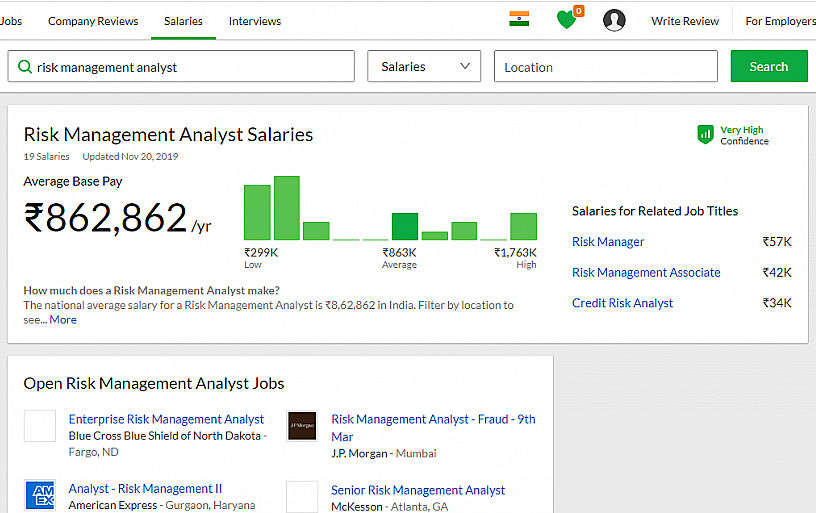816x513 pixels.
Task: Switch to the Company Reviews tab
Action: [x=93, y=21]
